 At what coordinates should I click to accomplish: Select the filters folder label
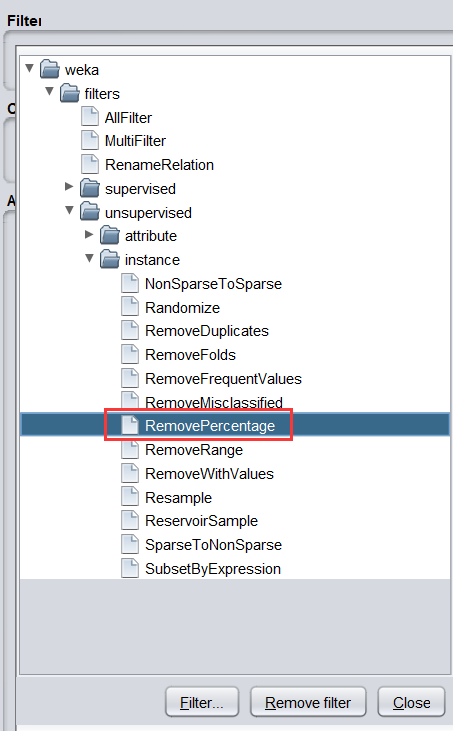[x=102, y=94]
